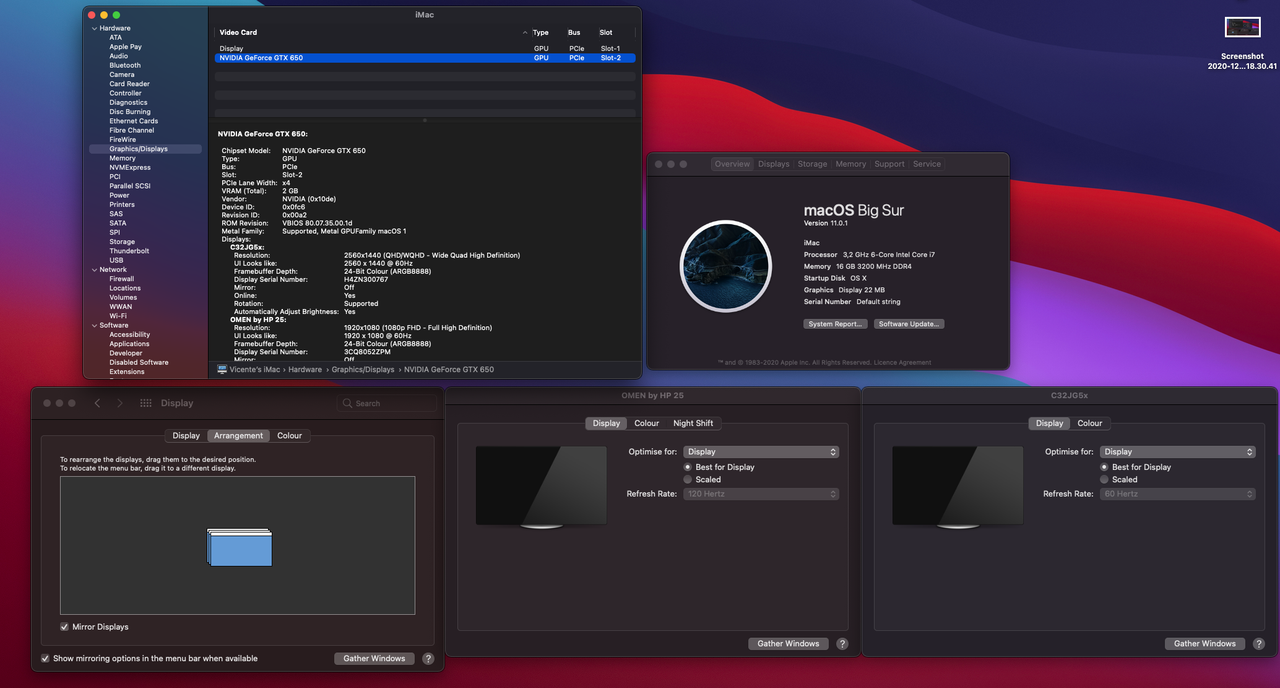
Task: Select Memory in the Hardware sidebar list
Action: [x=122, y=158]
